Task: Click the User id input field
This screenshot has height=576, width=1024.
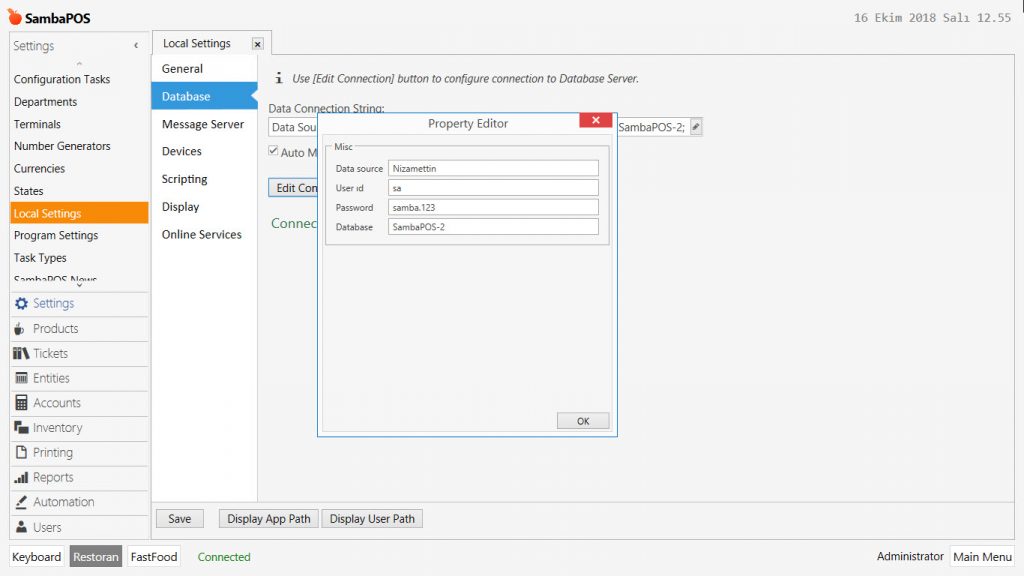Action: 493,188
